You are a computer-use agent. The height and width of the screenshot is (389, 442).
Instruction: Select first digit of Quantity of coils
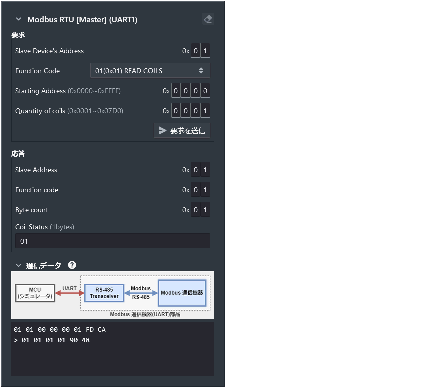pyautogui.click(x=176, y=110)
